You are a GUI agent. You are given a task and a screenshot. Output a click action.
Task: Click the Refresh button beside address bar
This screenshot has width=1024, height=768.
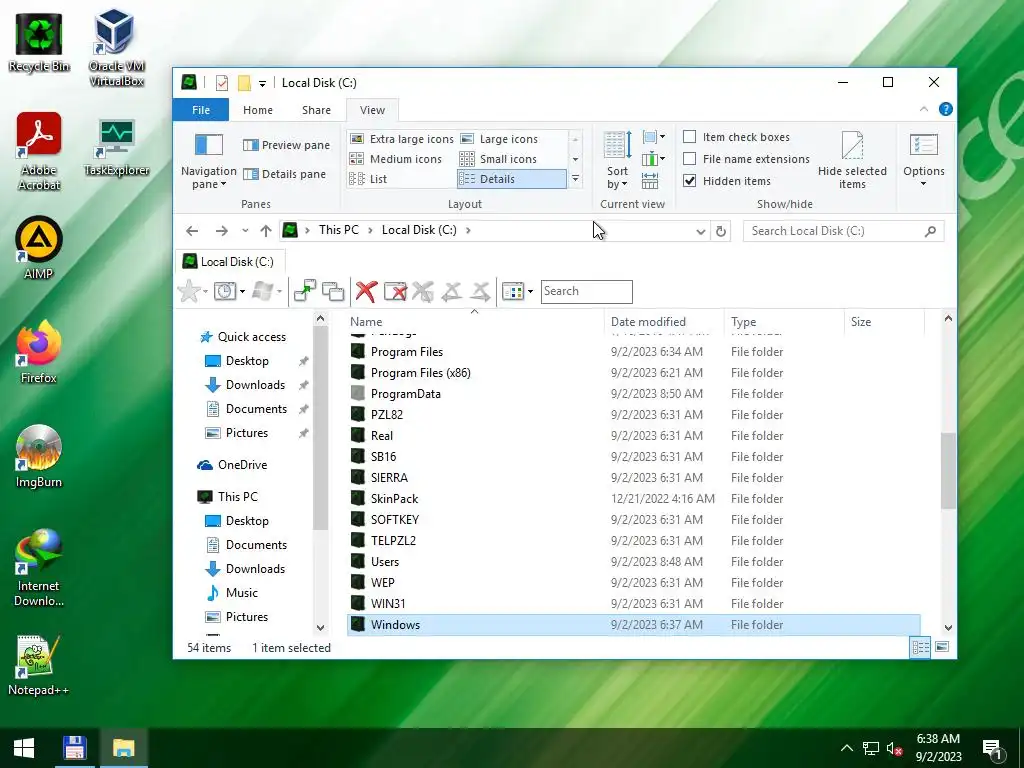coord(721,231)
